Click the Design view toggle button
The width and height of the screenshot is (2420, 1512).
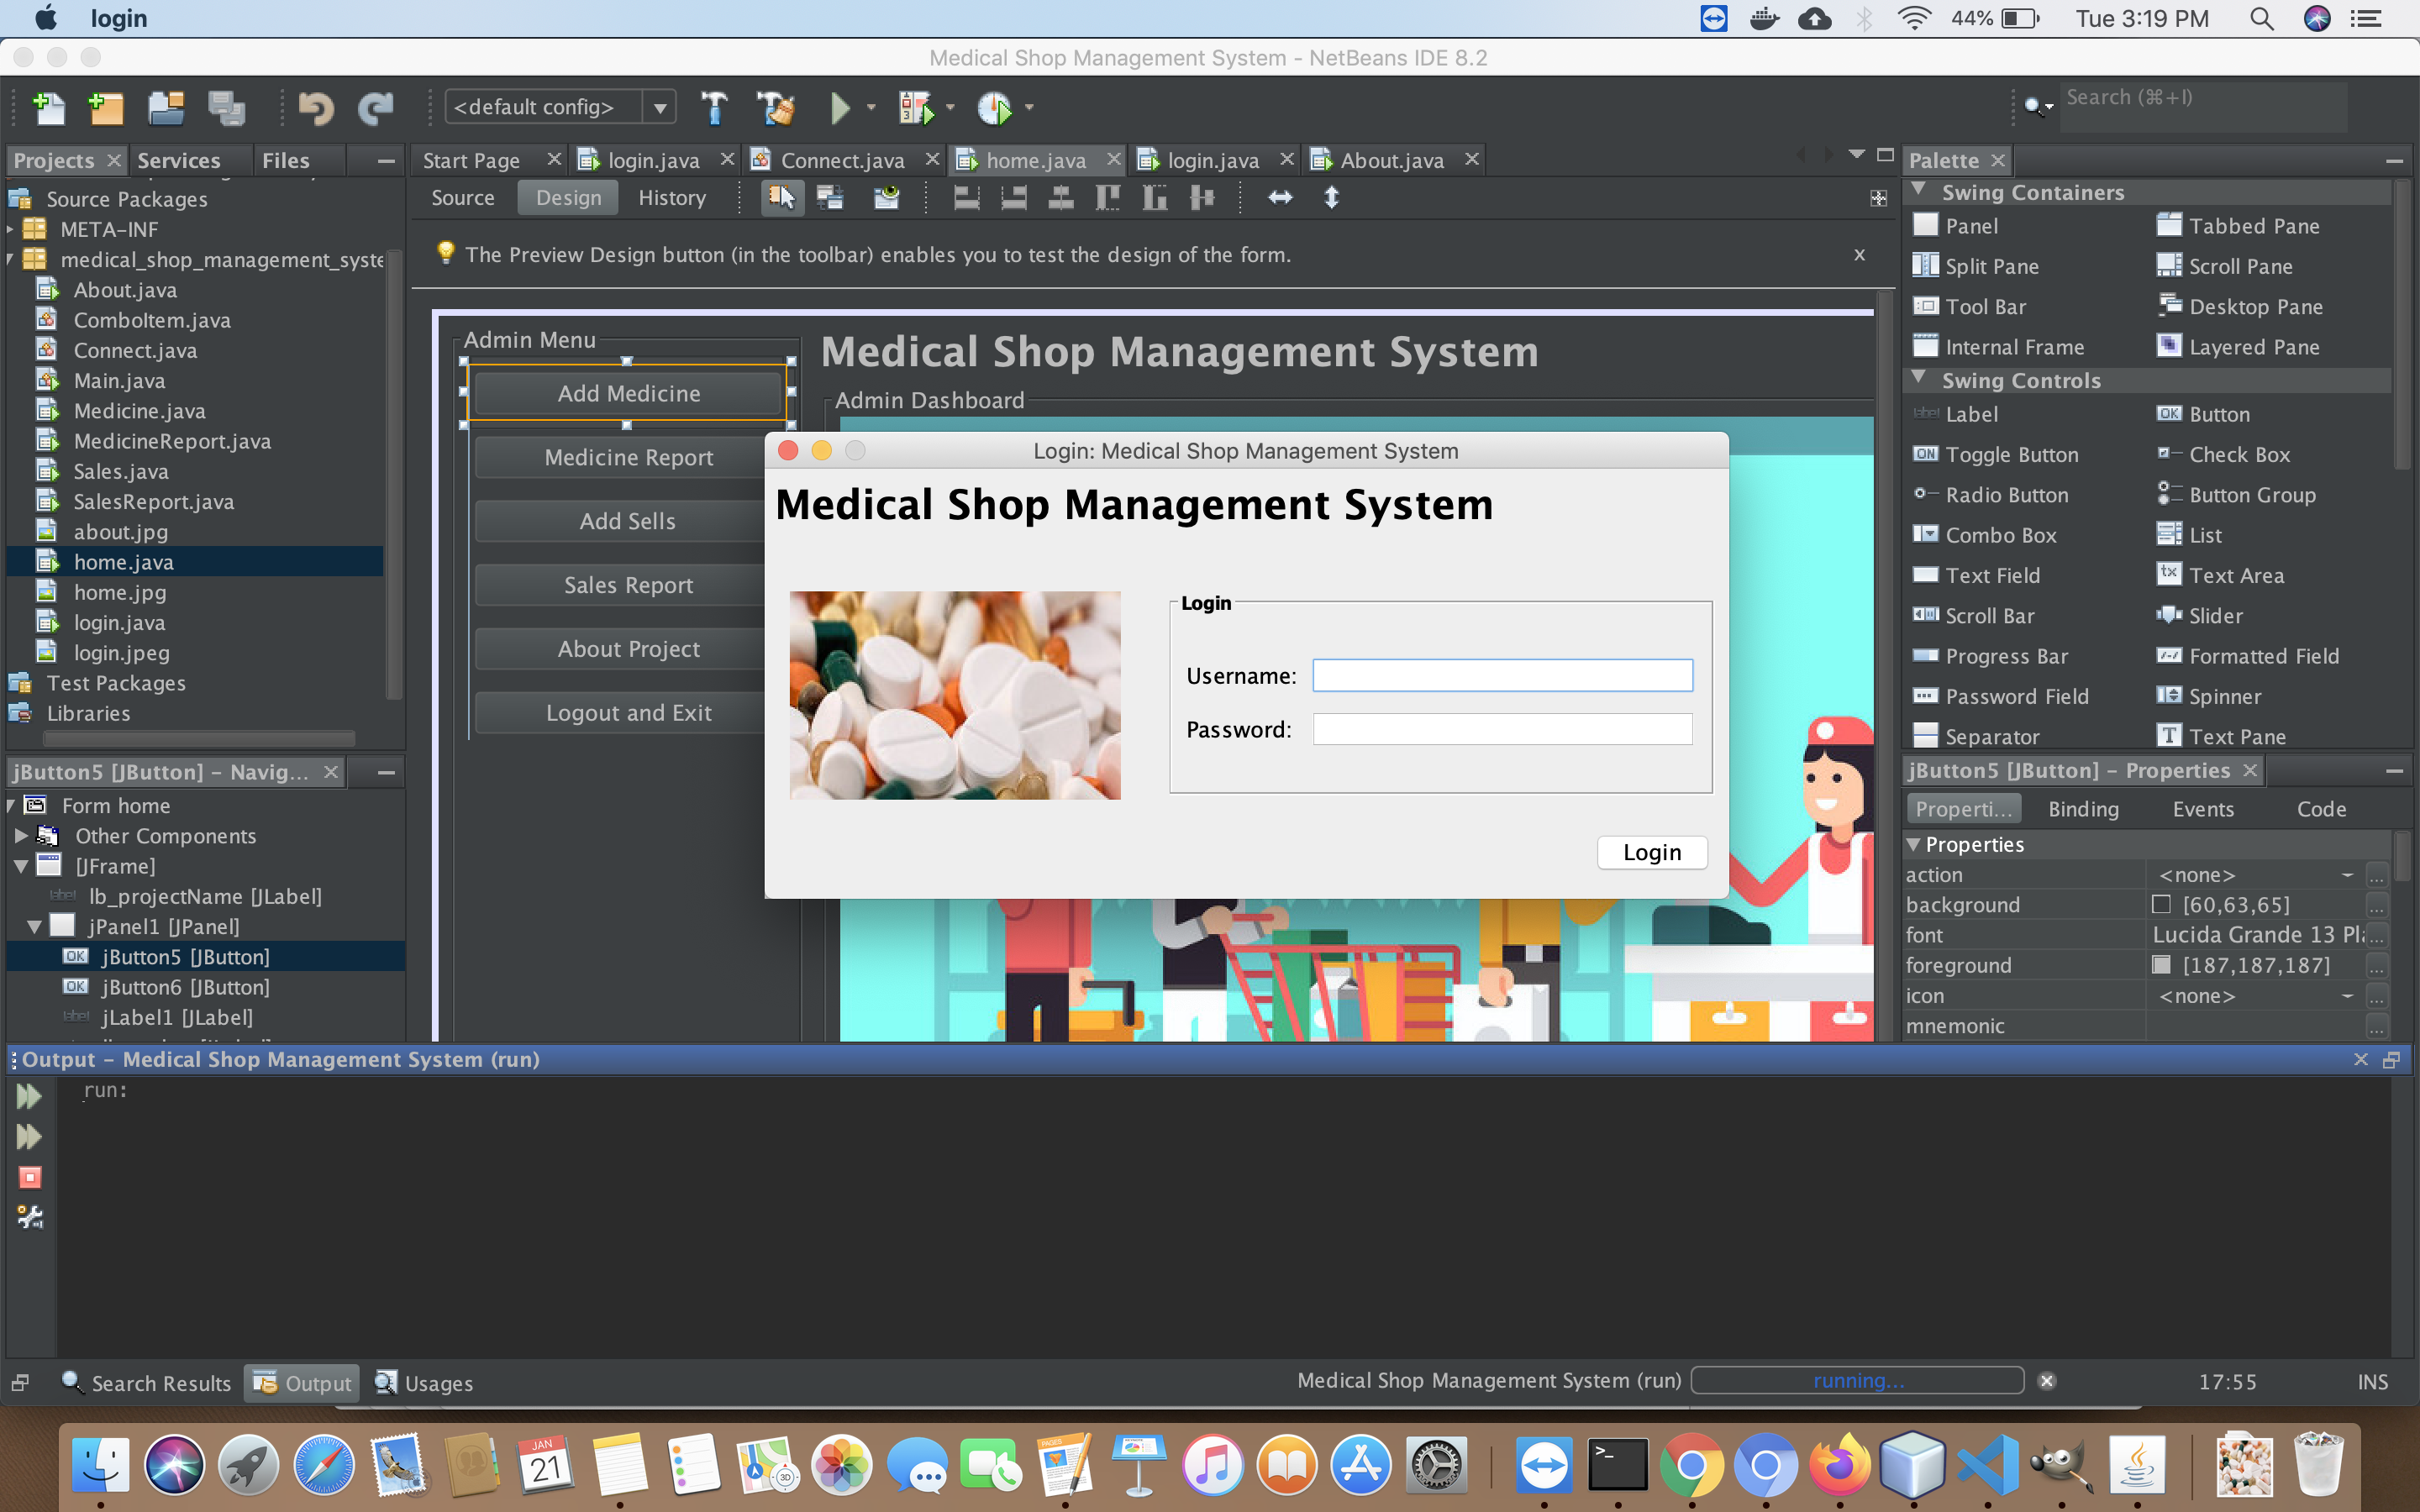[566, 197]
